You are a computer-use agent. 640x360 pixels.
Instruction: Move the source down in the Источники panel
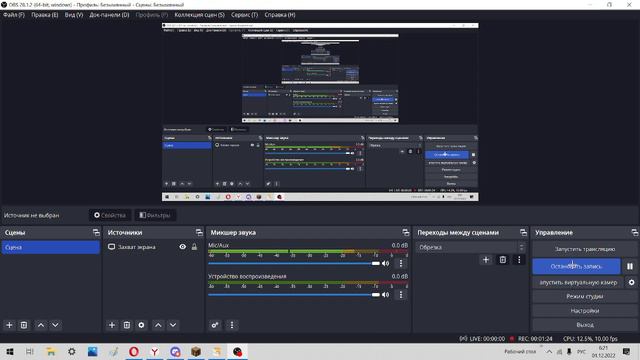tap(173, 325)
